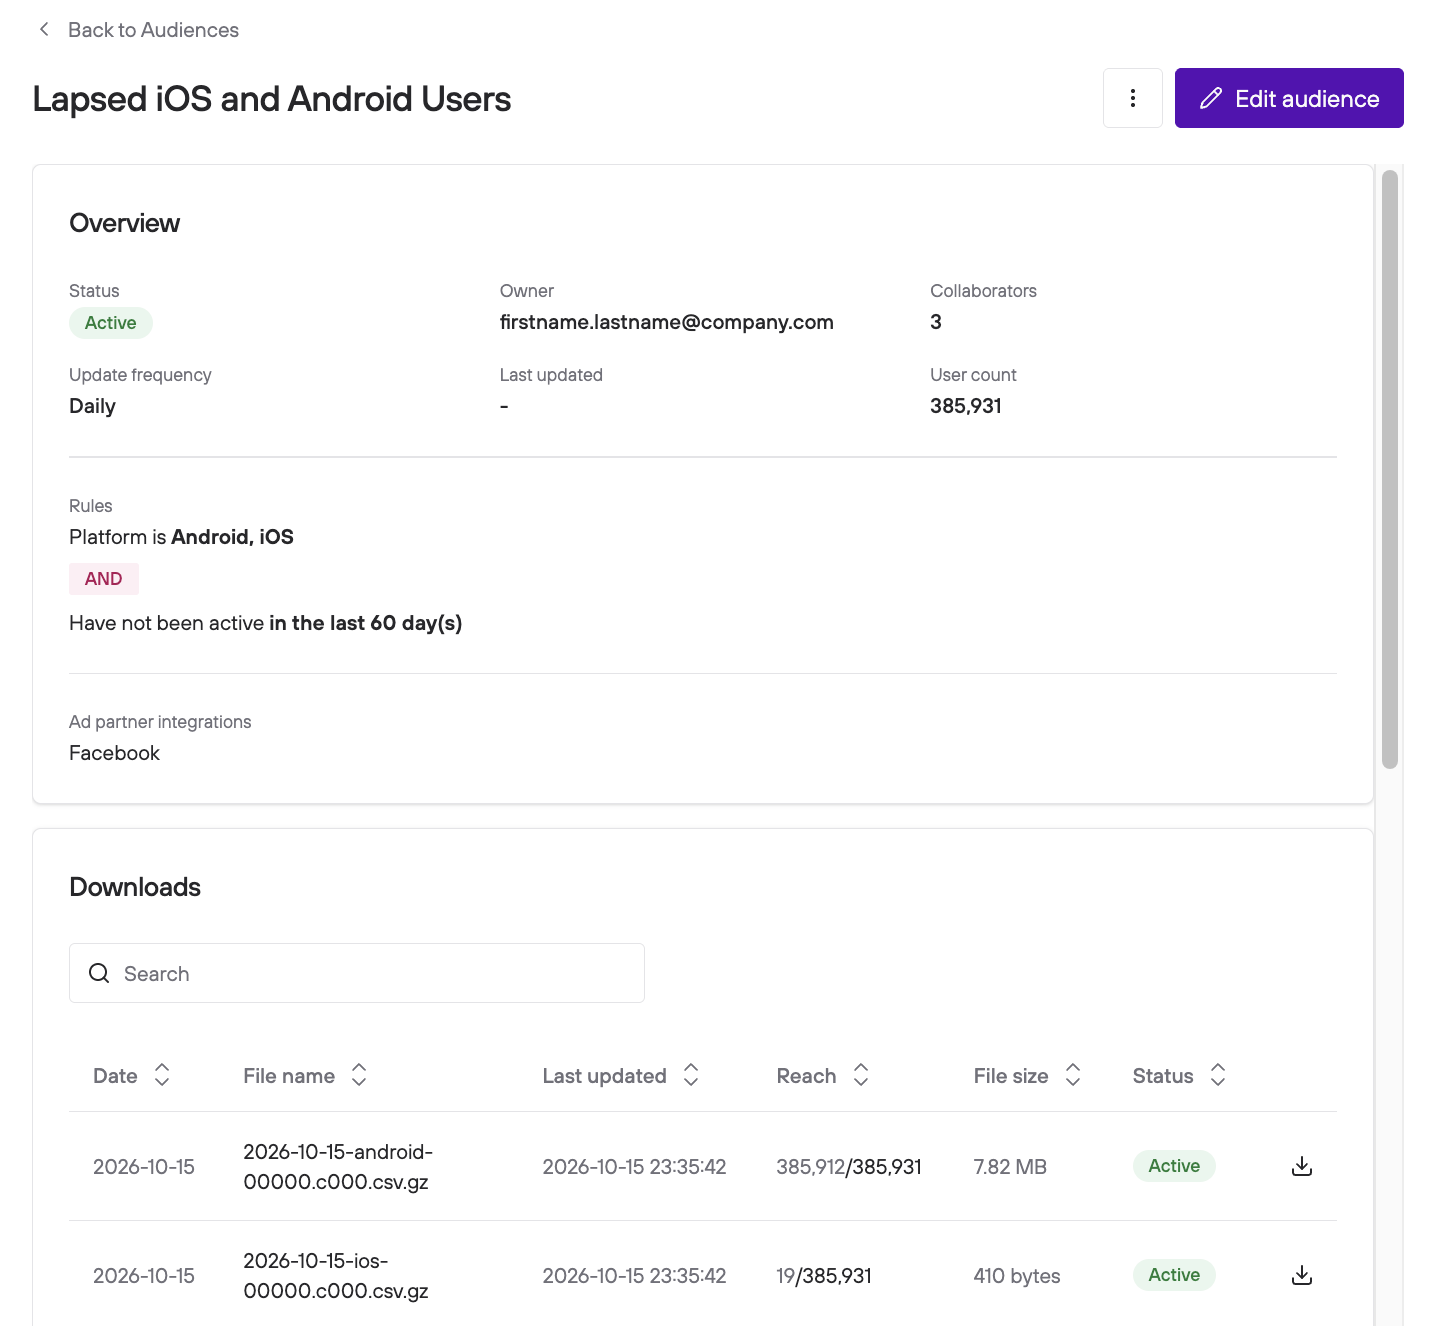
Task: Open the three-dot more options menu
Action: click(x=1133, y=98)
